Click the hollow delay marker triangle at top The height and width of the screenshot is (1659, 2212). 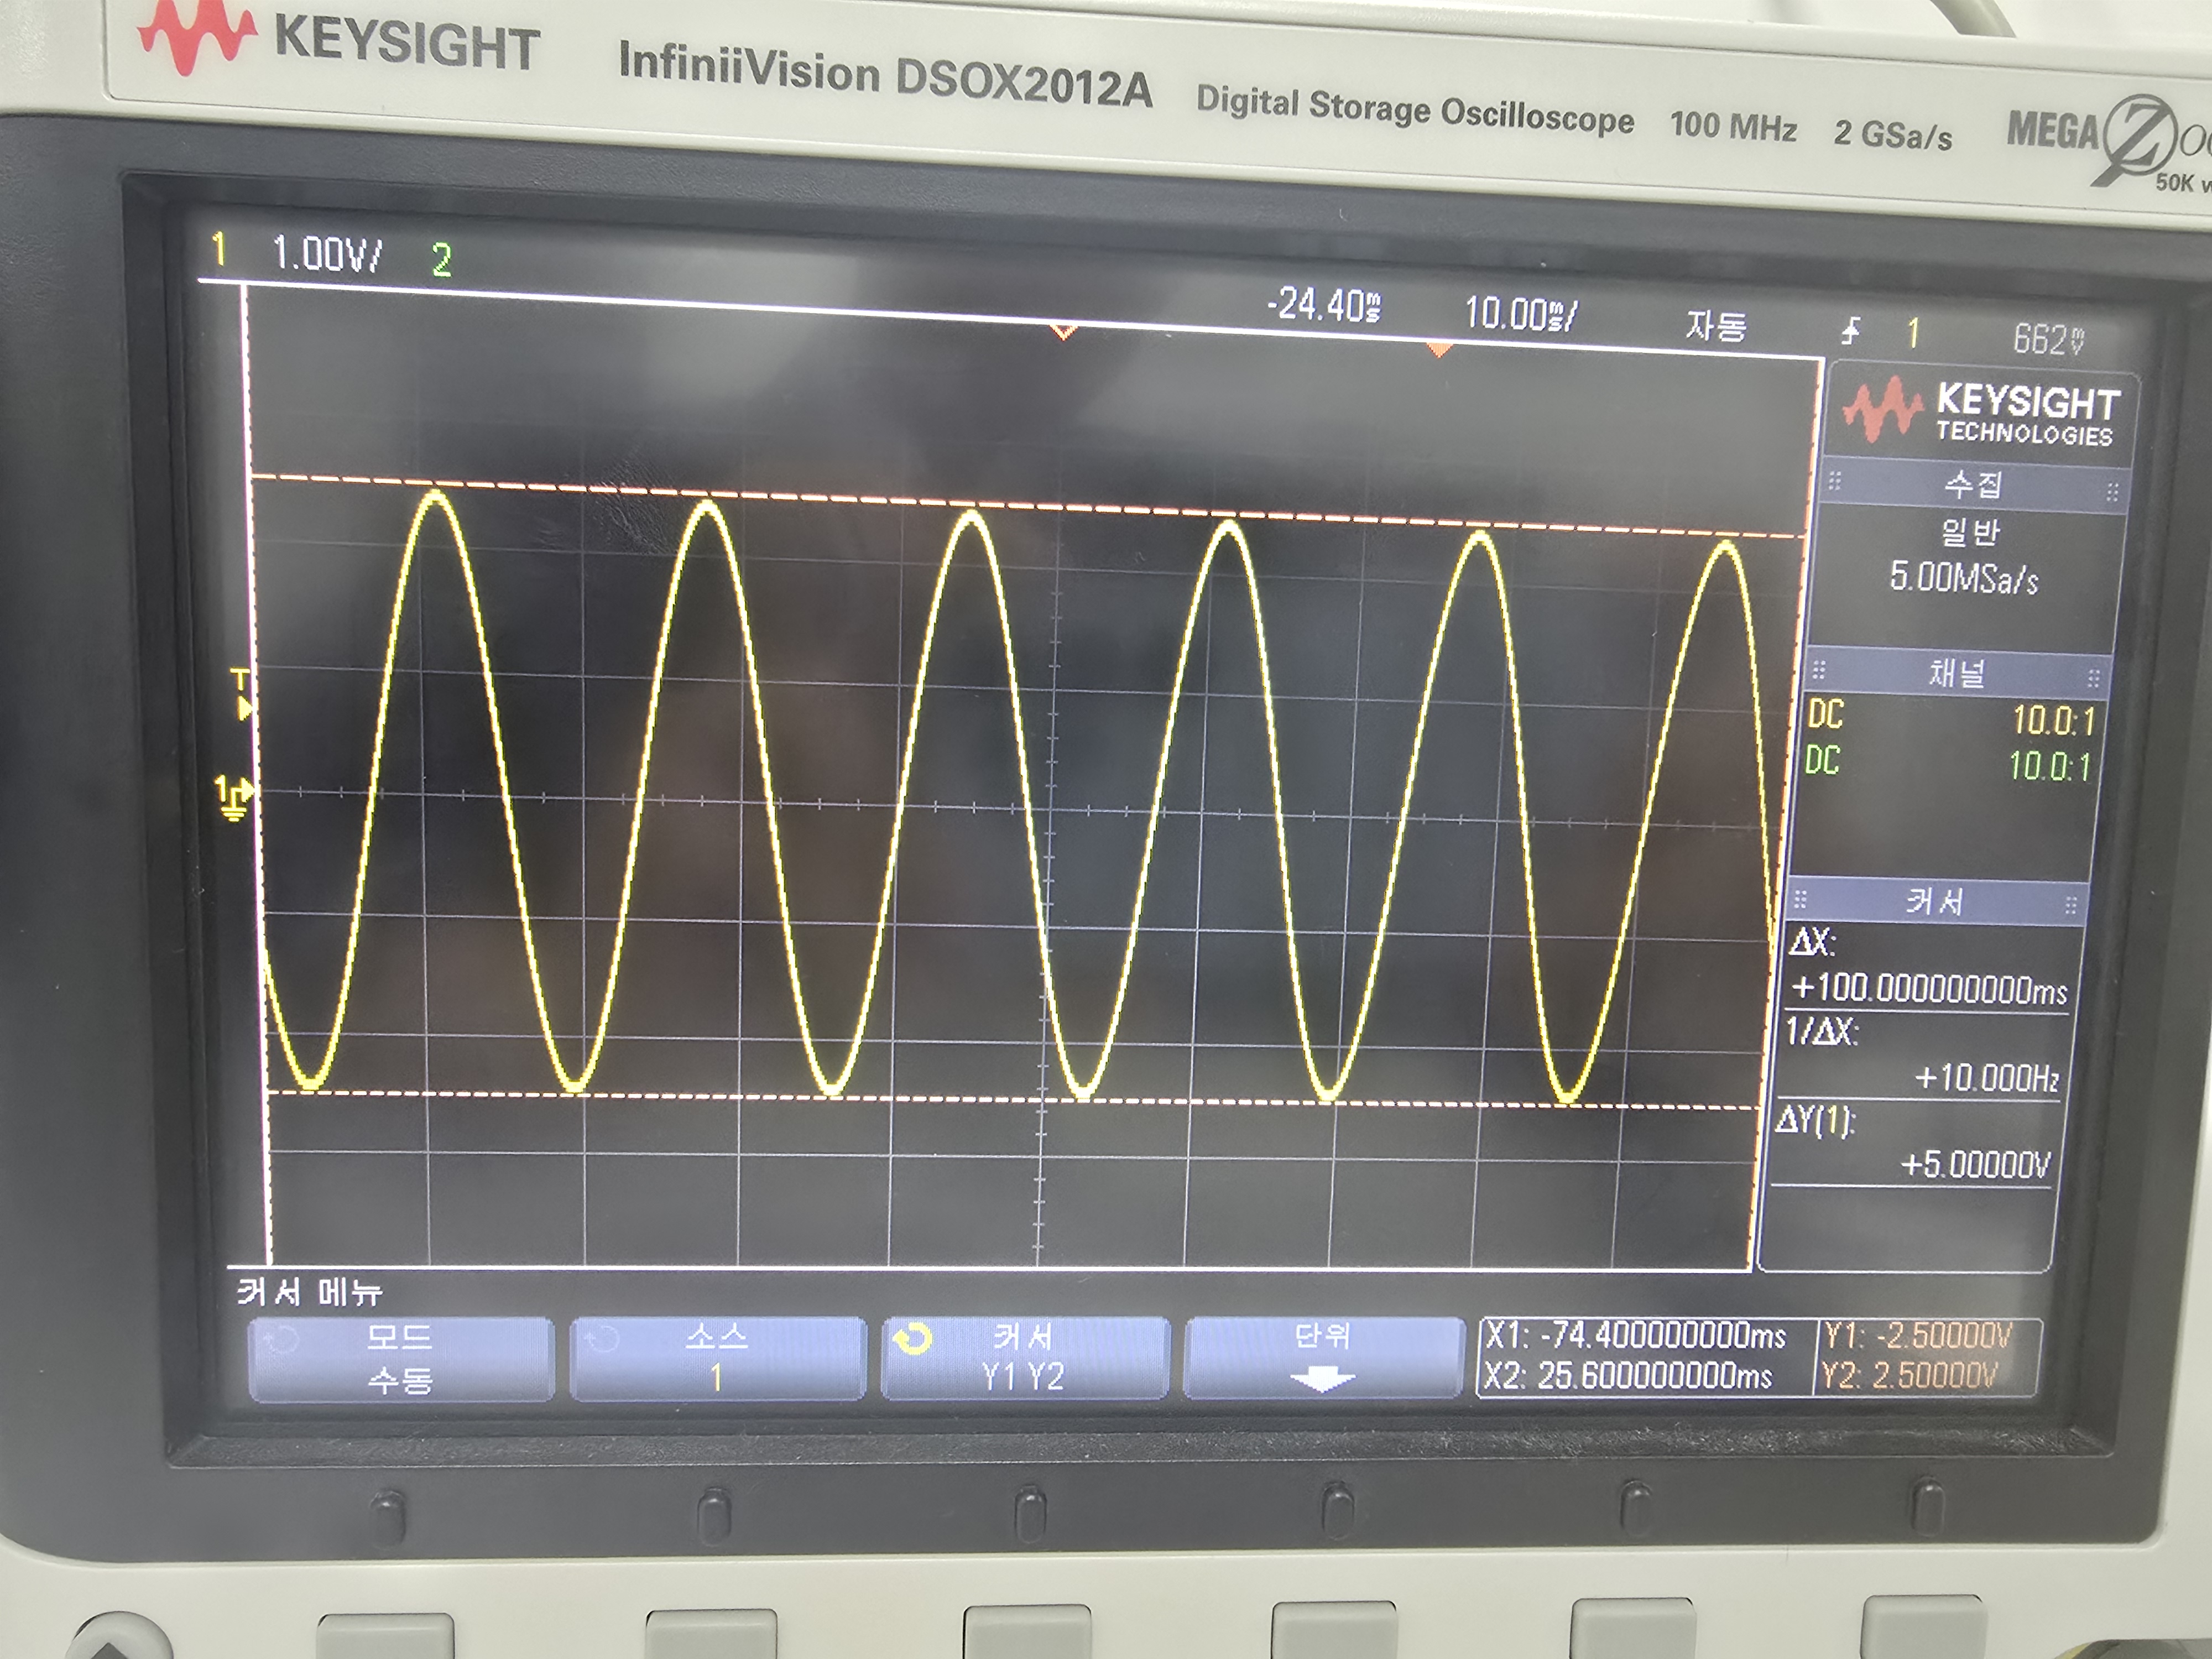[1063, 331]
